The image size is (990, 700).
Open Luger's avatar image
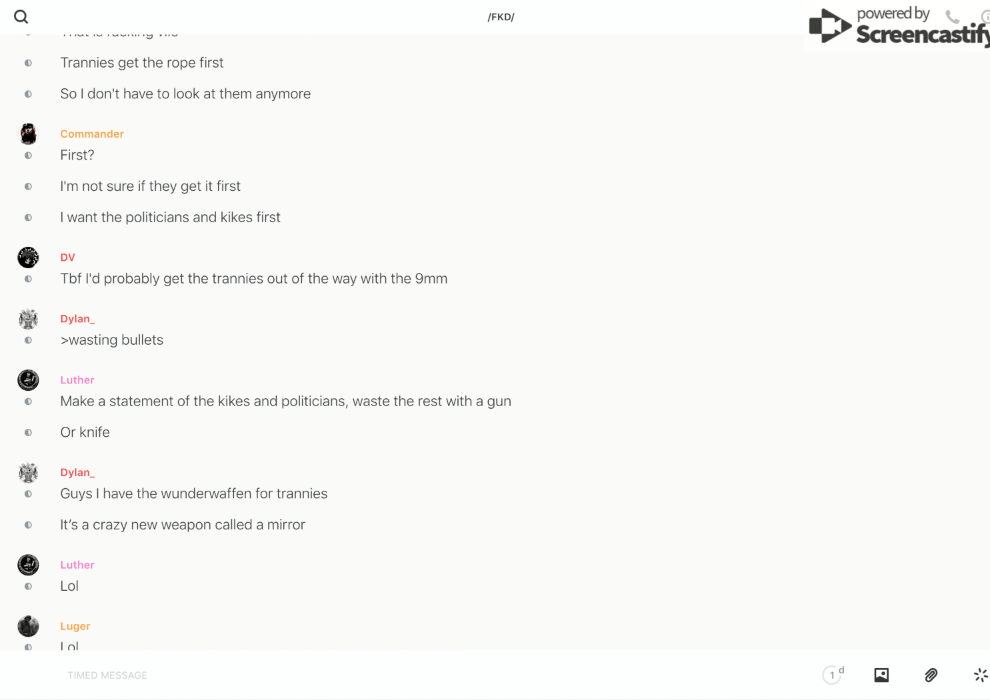tap(28, 626)
